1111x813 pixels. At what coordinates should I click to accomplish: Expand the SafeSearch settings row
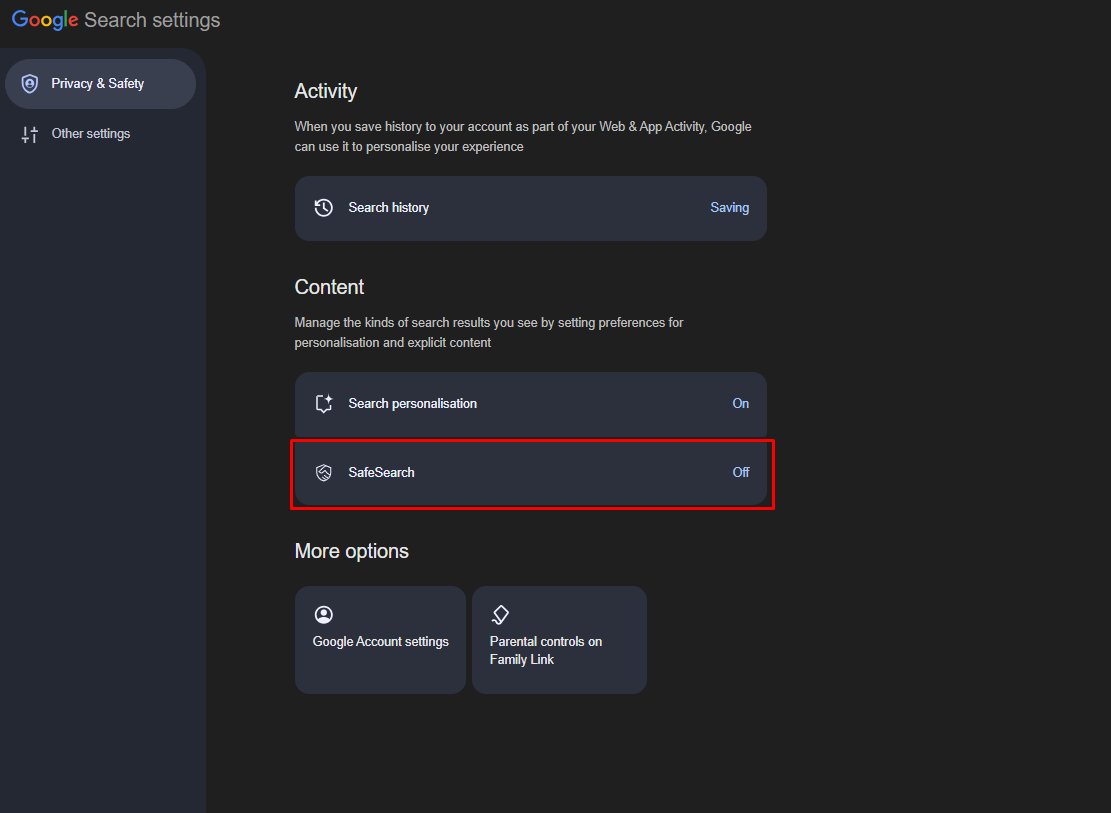pyautogui.click(x=530, y=471)
